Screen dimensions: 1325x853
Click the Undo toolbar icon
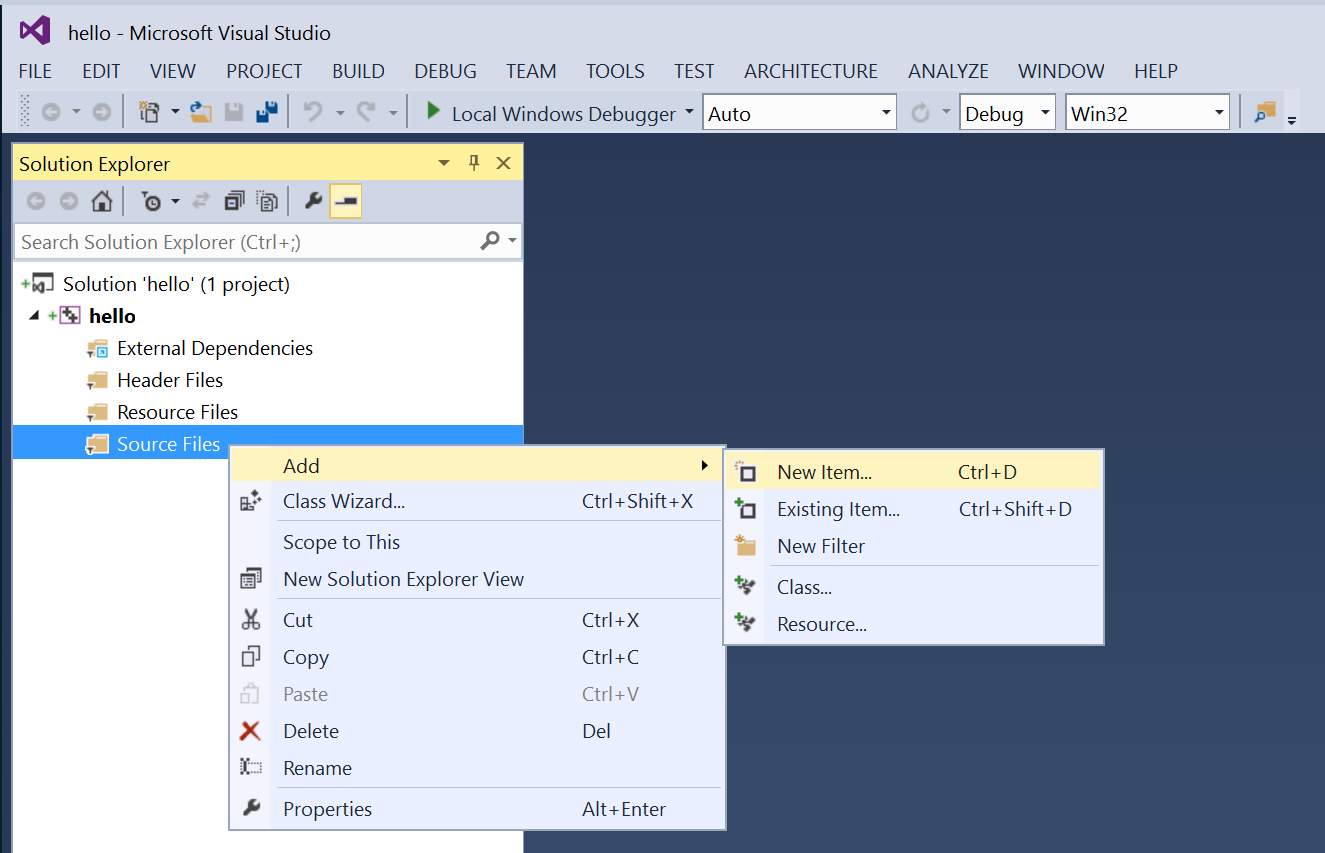click(313, 113)
